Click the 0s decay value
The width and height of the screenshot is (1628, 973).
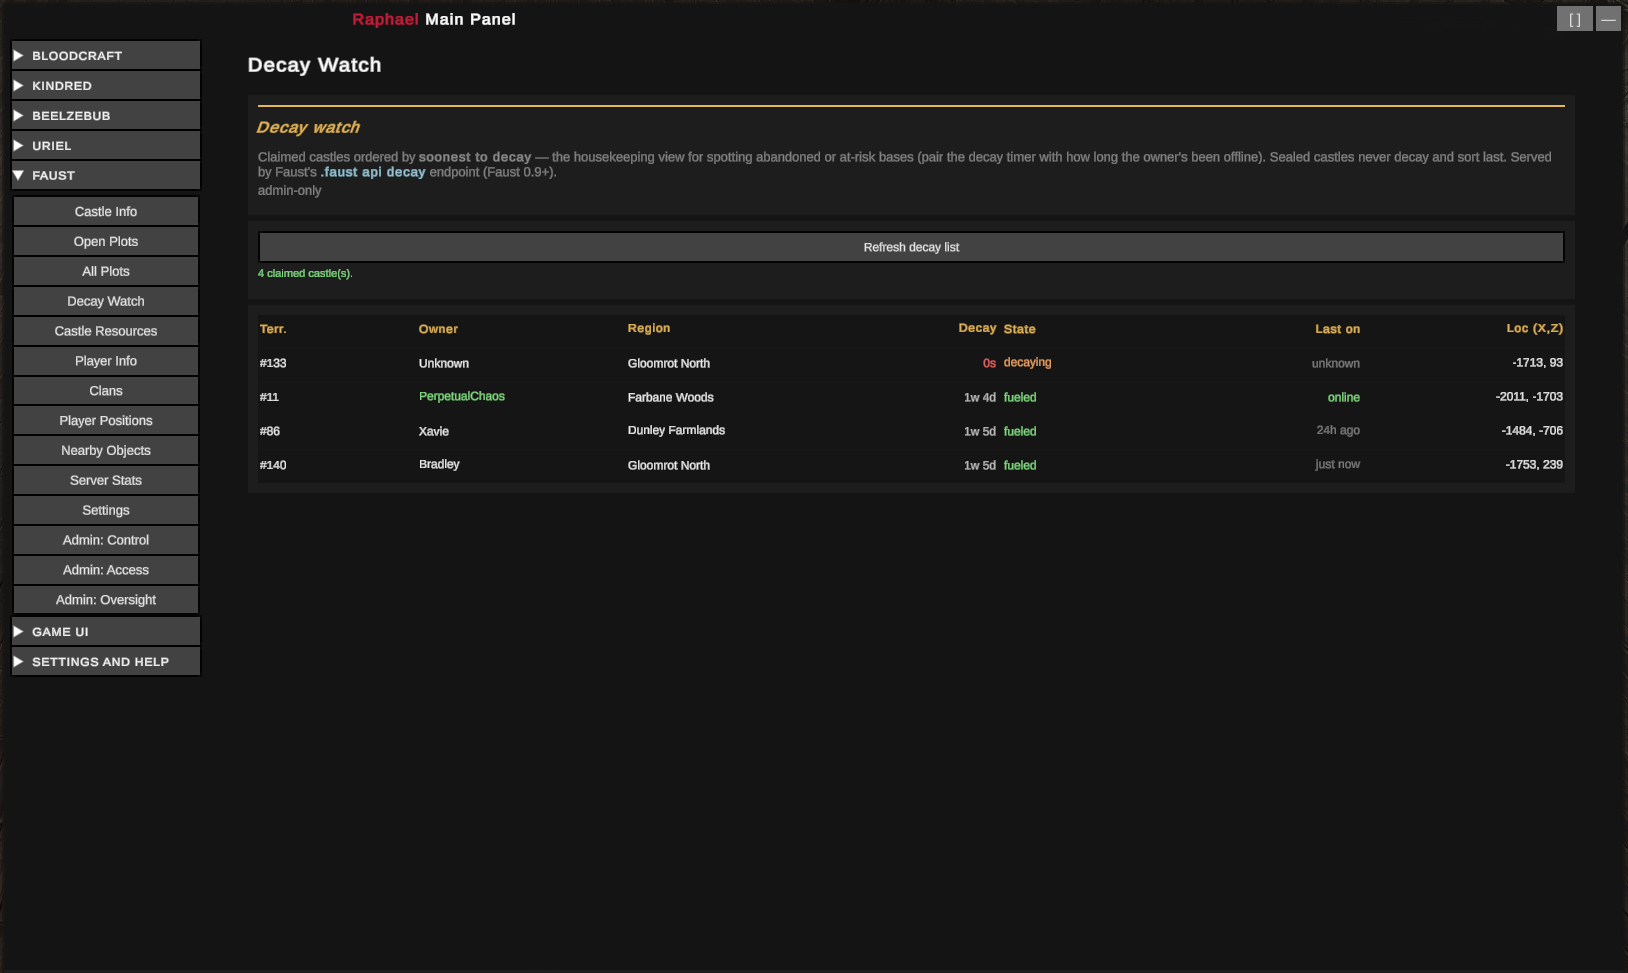point(989,363)
